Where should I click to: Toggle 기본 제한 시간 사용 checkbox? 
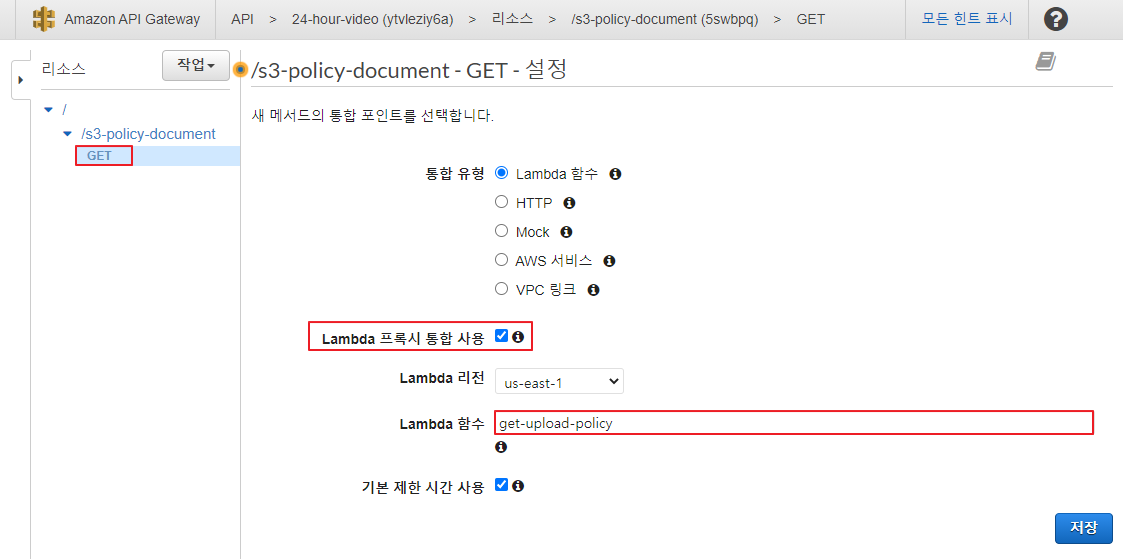501,485
